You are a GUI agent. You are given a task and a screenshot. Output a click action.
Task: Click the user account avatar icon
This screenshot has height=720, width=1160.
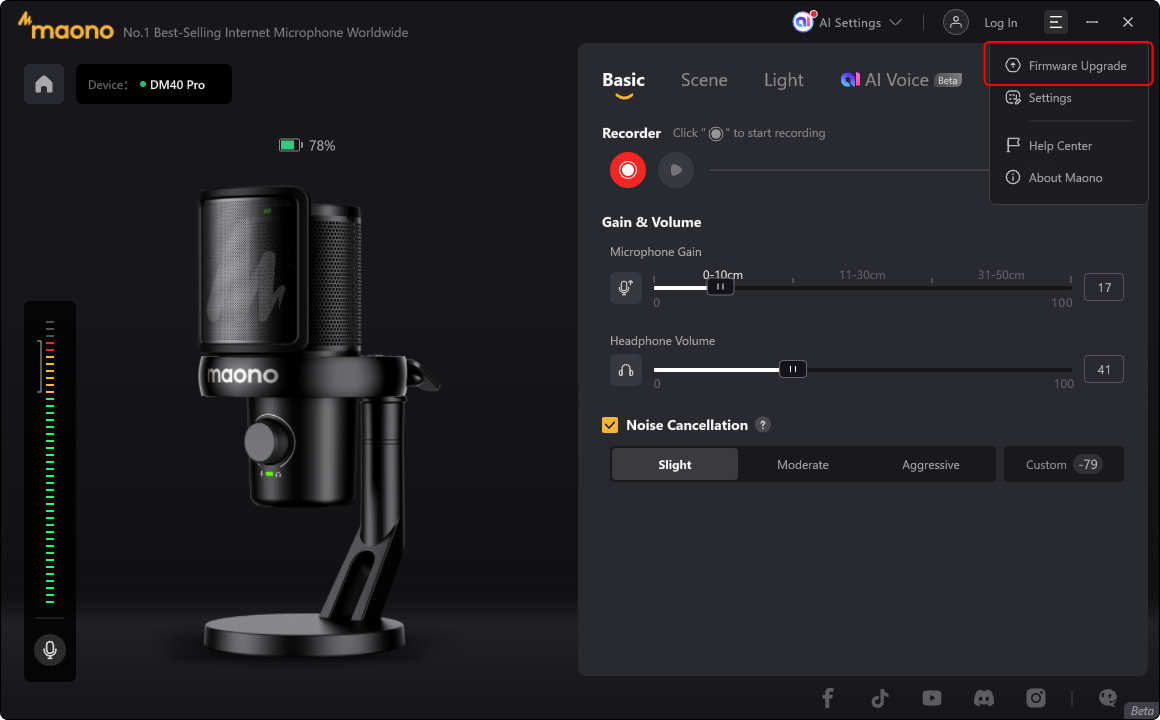956,22
